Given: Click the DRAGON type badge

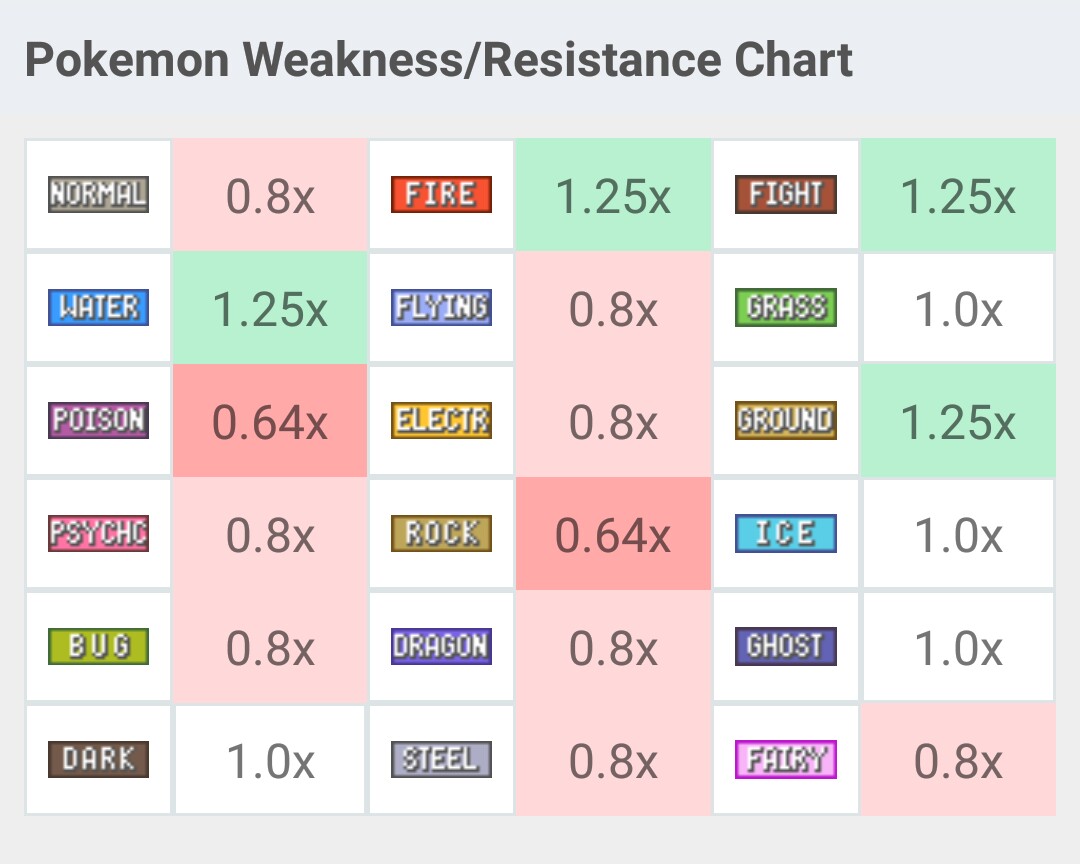Looking at the screenshot, I should pos(441,646).
